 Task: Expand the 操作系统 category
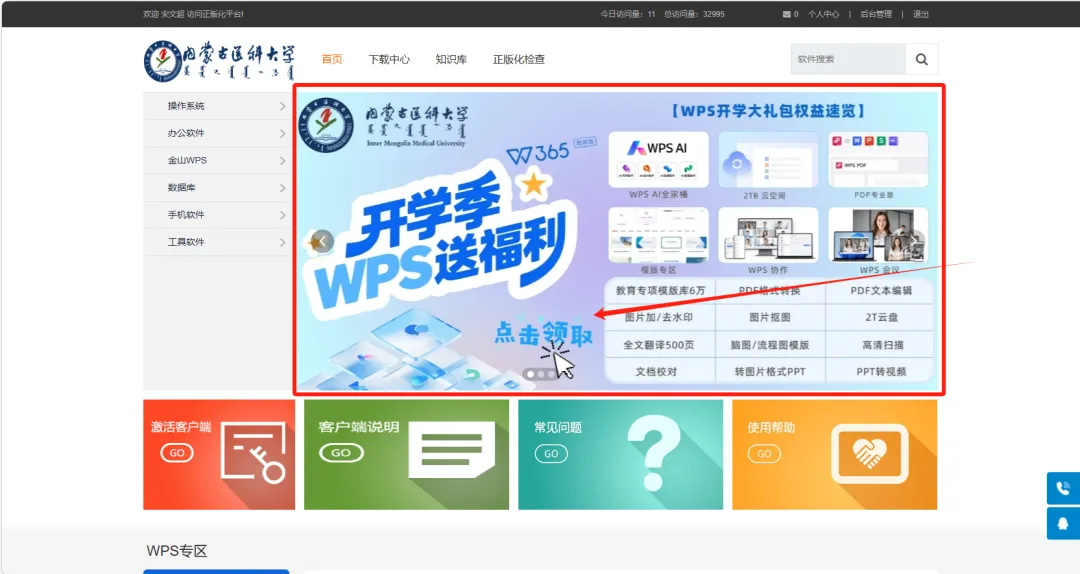218,106
